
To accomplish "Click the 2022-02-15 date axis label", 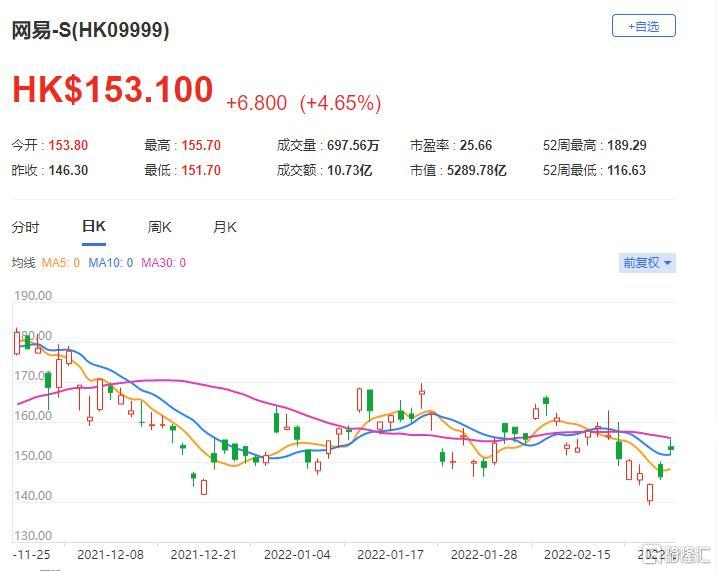I will [x=576, y=553].
